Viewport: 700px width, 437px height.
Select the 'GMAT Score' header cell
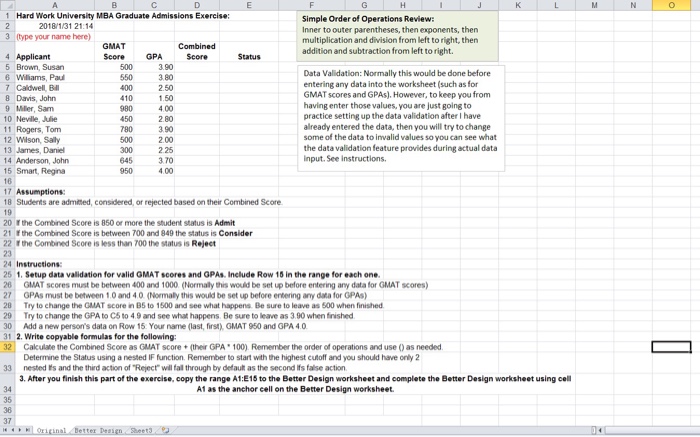click(114, 52)
